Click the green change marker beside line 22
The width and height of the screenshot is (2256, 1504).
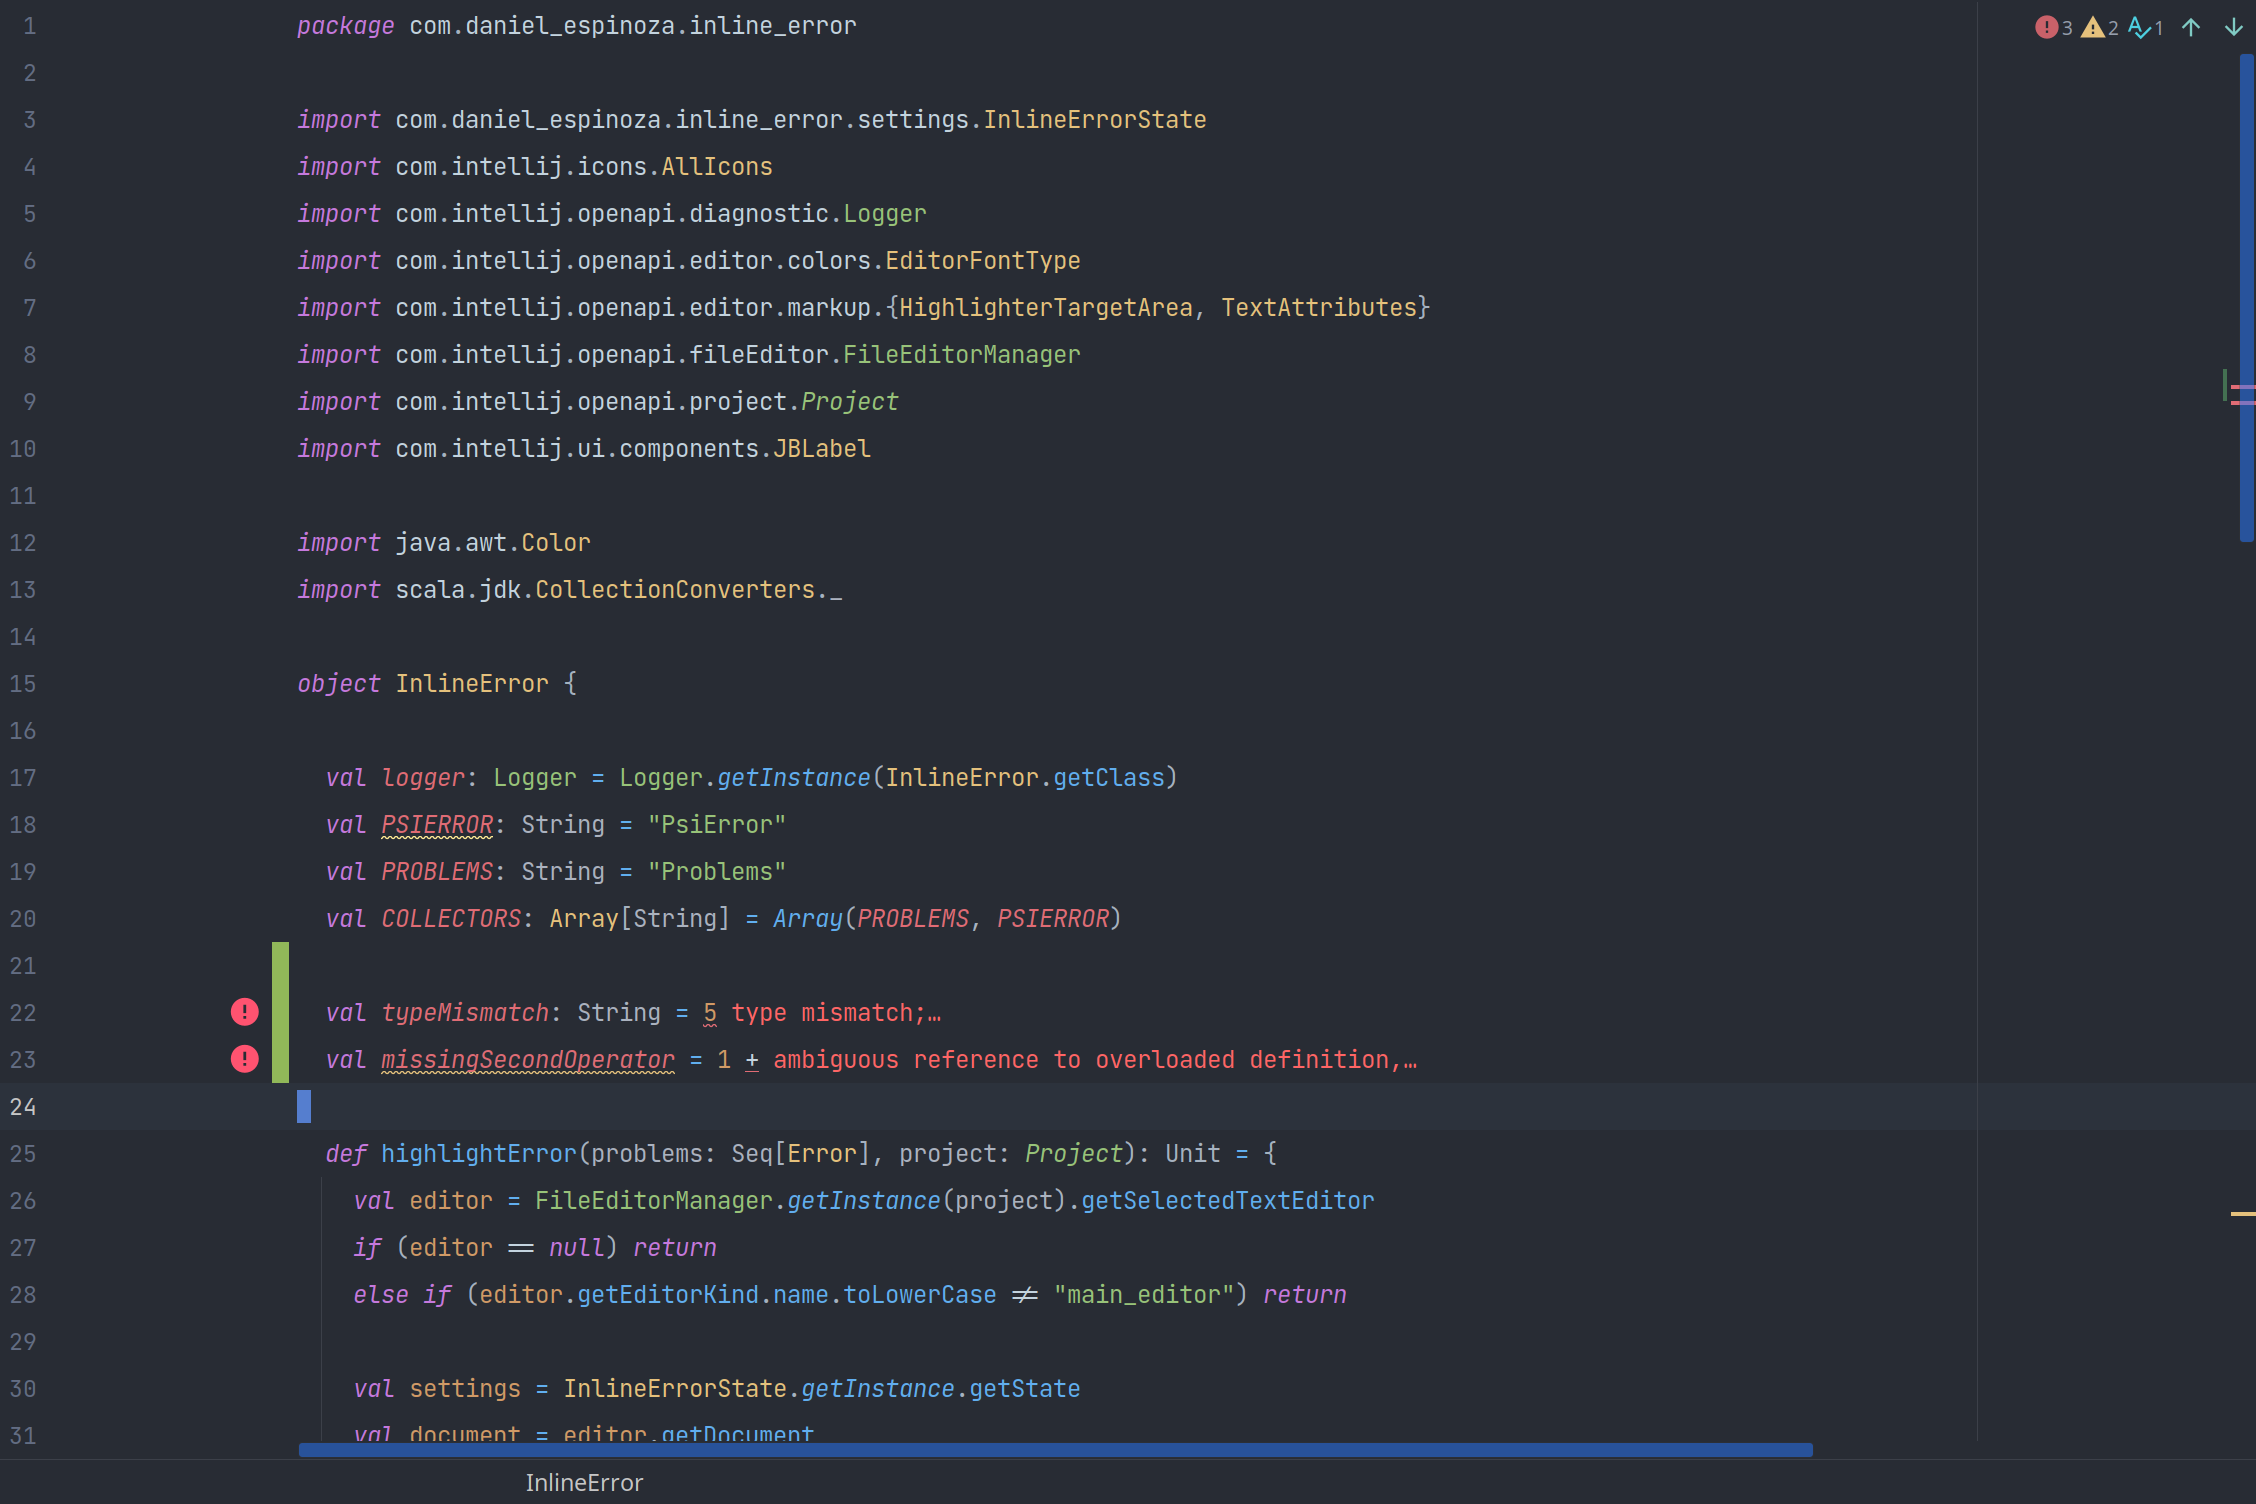[x=280, y=1012]
